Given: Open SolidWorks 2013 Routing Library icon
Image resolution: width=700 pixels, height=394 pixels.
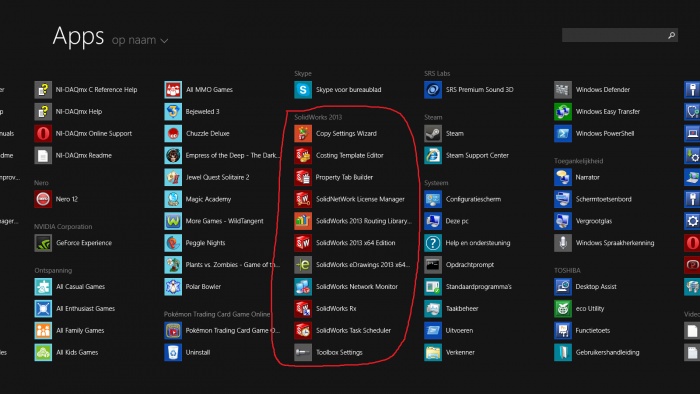Looking at the screenshot, I should [x=303, y=221].
